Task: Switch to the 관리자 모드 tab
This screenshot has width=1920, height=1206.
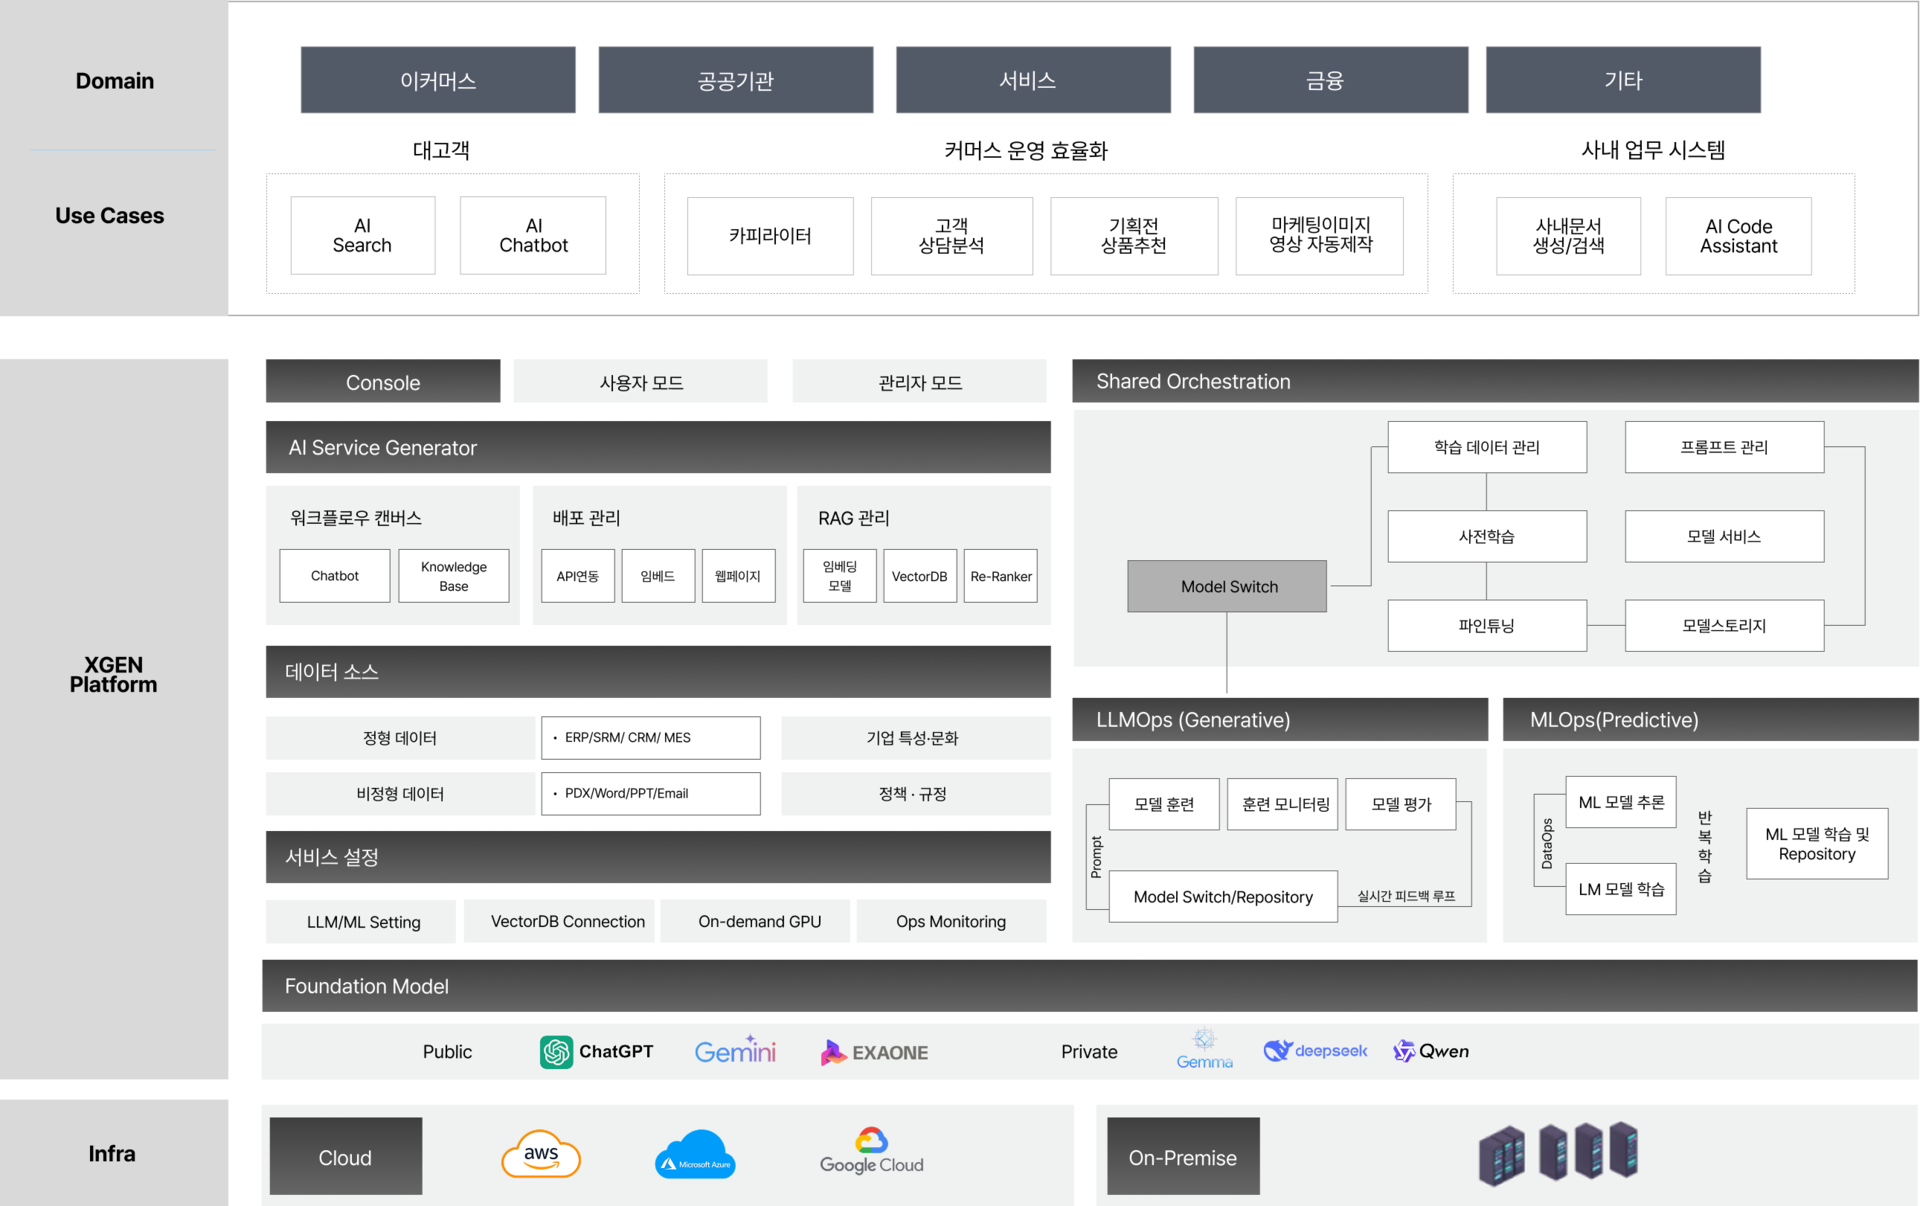Action: 919,382
